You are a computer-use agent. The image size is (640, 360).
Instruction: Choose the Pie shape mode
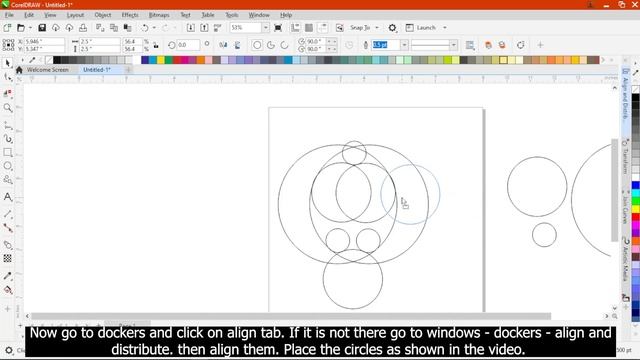(x=271, y=45)
